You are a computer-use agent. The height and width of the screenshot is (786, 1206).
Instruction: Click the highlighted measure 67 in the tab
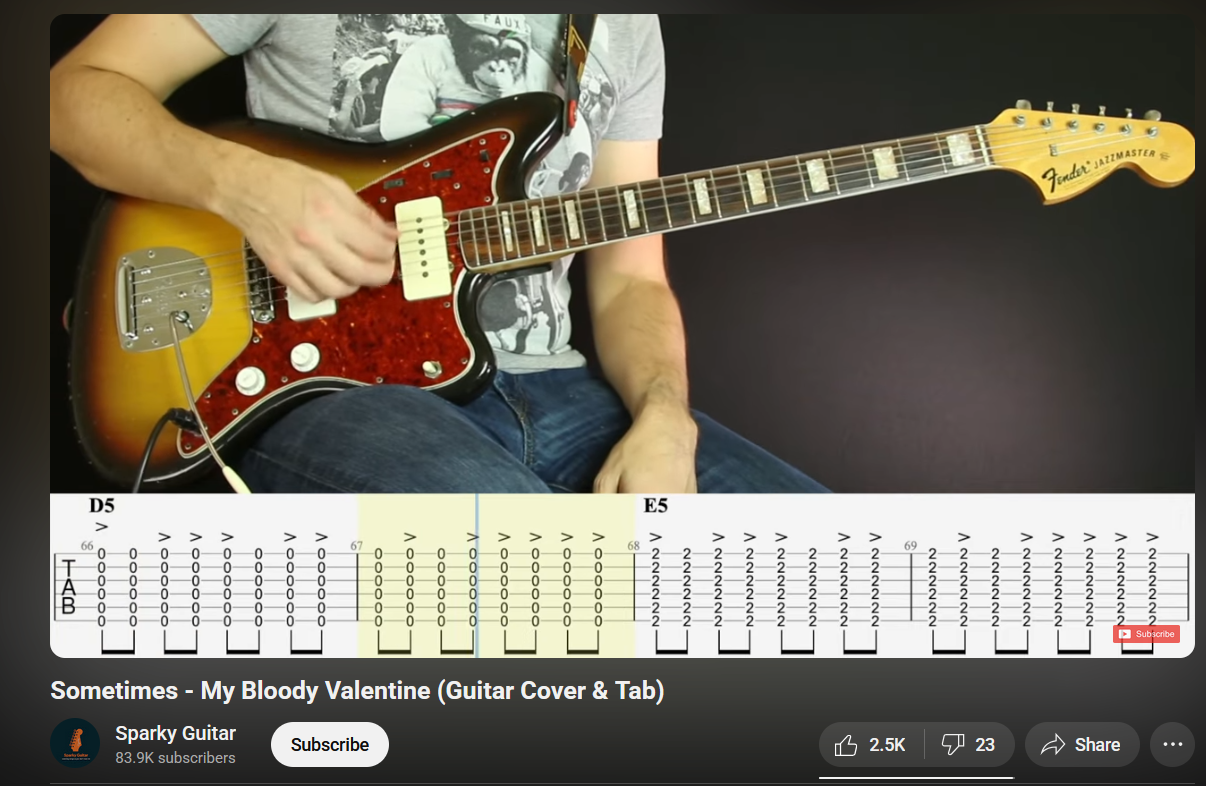coord(496,576)
